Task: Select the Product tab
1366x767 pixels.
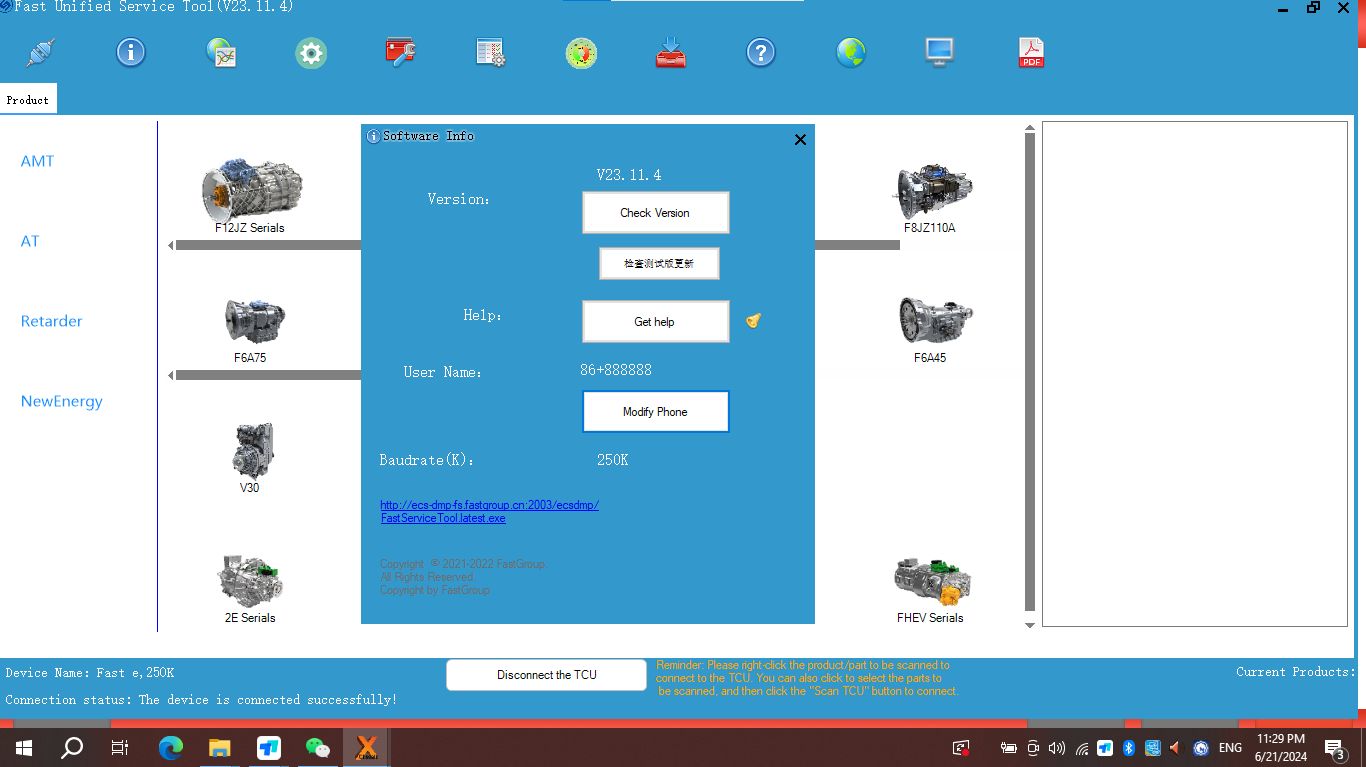Action: [x=28, y=100]
